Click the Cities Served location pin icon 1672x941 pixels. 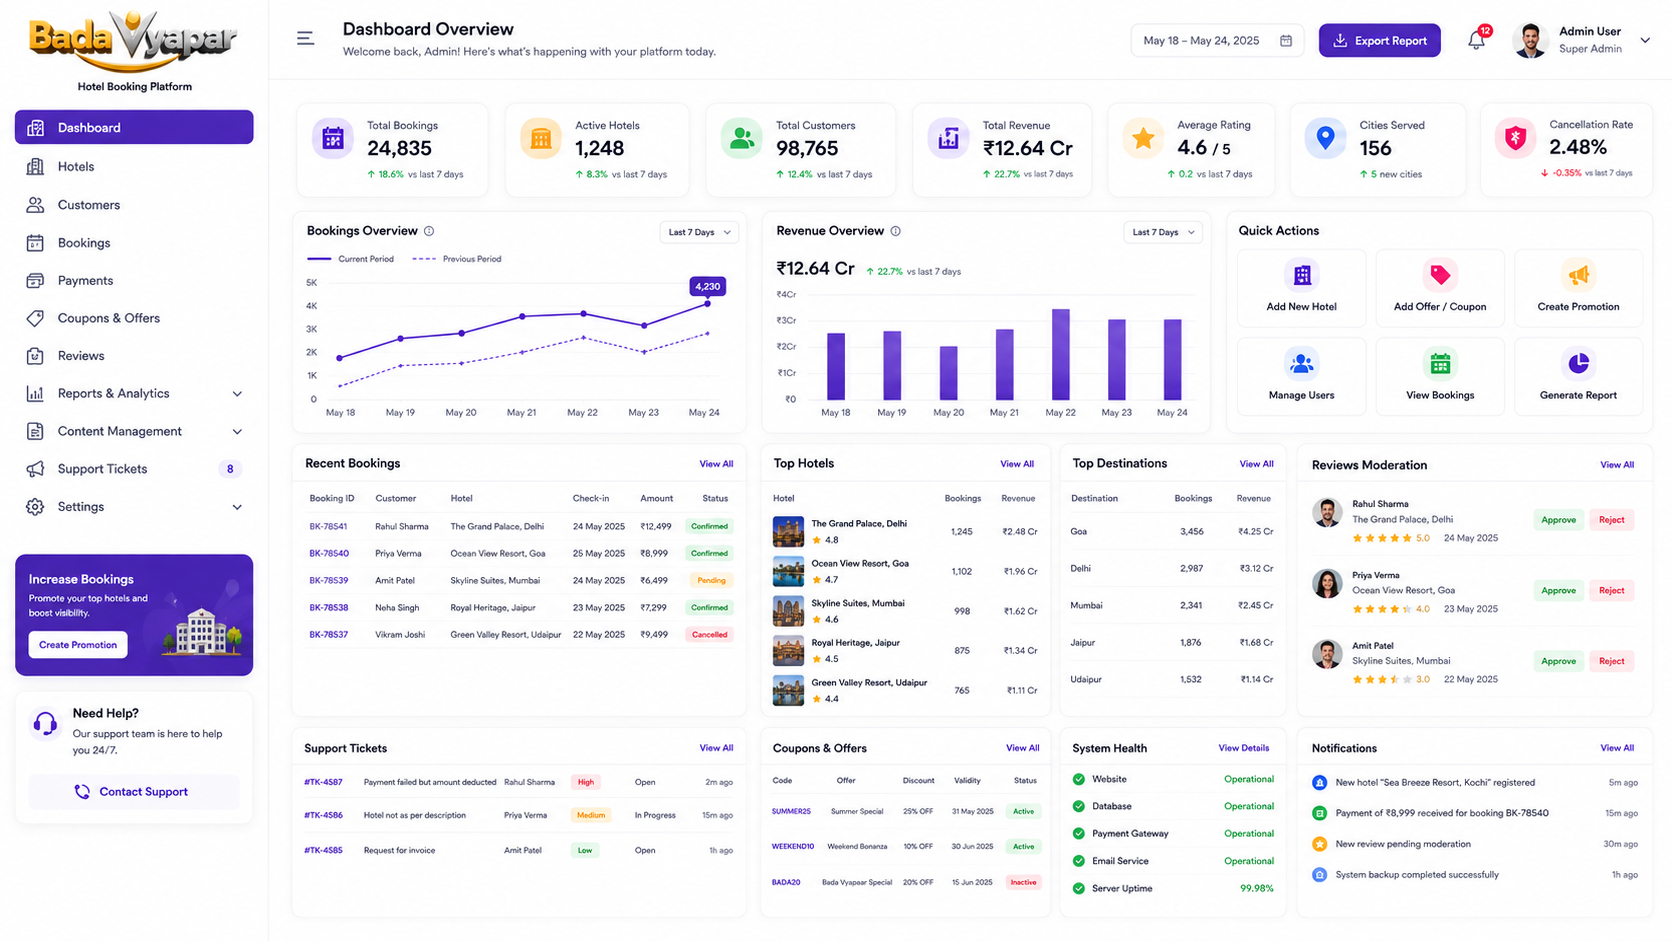1325,139
